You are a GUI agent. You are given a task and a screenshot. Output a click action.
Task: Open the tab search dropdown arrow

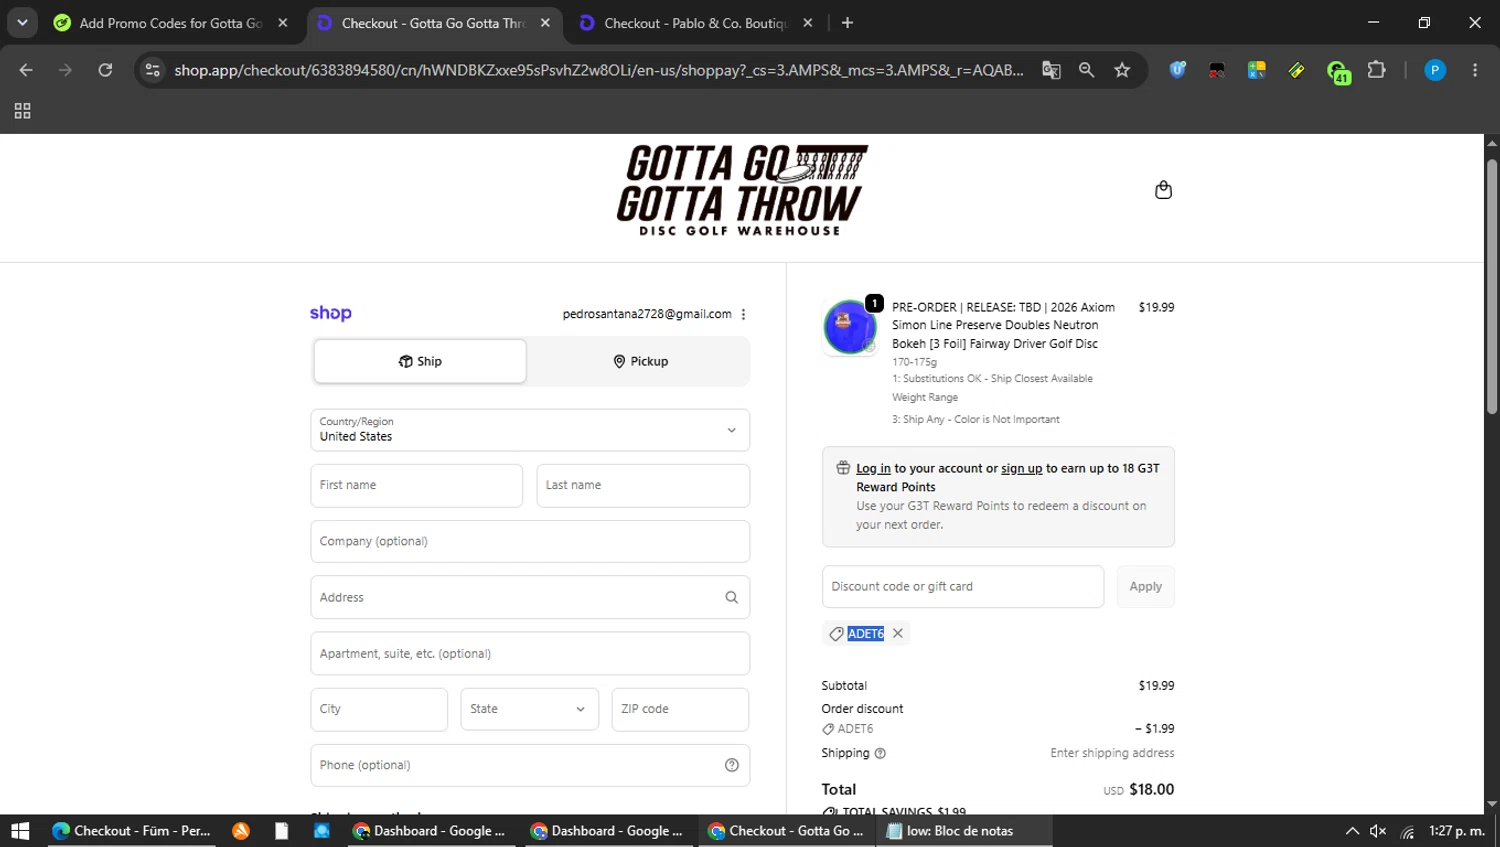pos(22,22)
